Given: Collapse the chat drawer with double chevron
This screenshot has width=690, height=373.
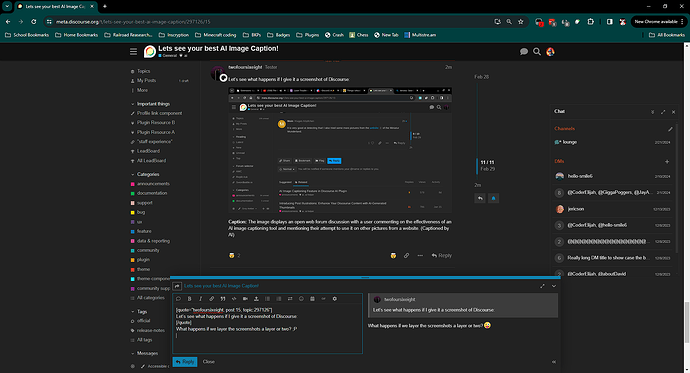Looking at the screenshot, I should coord(653,112).
